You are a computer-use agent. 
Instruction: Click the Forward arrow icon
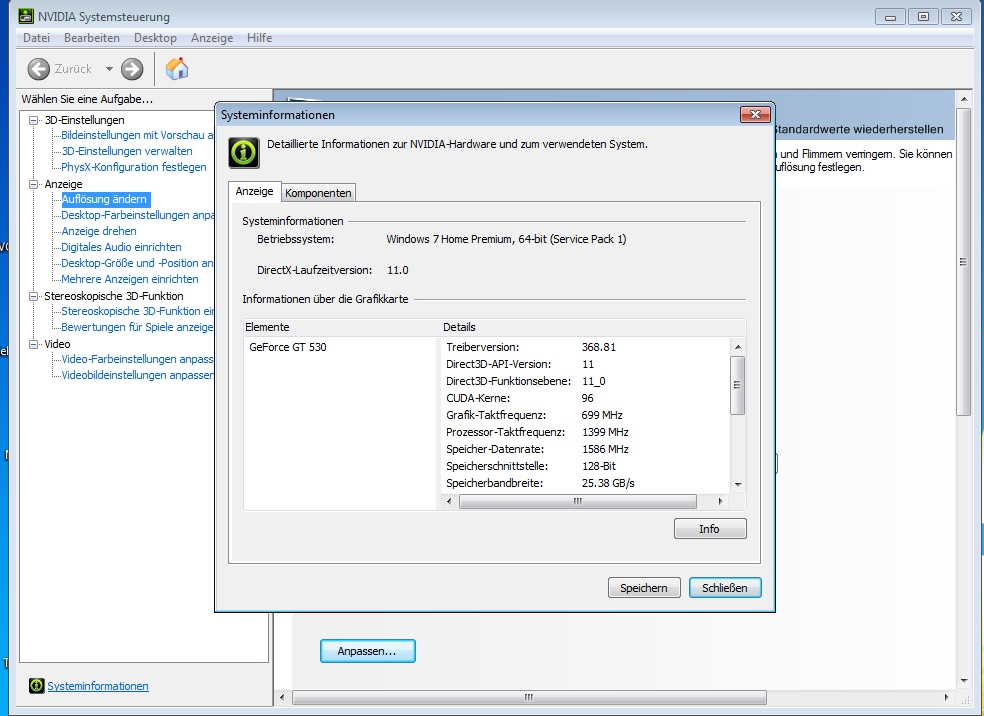(x=132, y=69)
